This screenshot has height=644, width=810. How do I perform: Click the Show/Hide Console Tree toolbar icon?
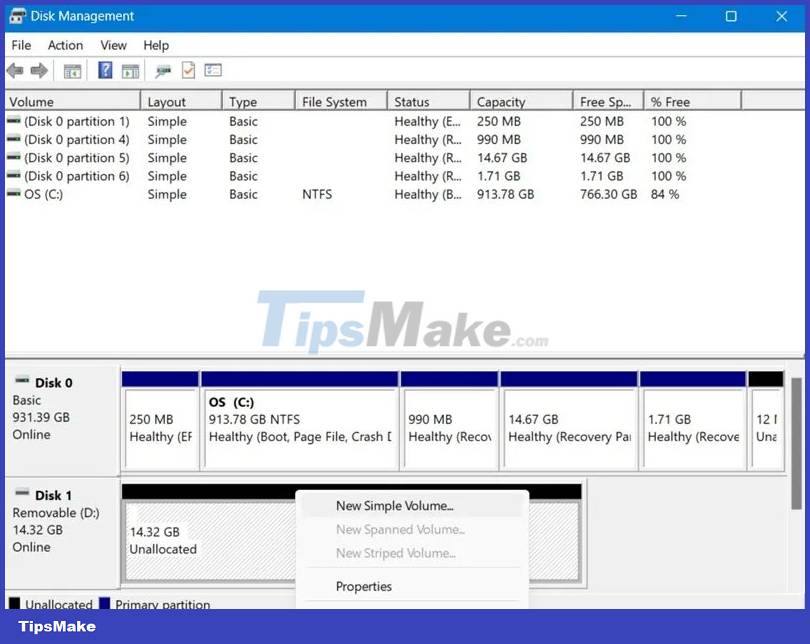coord(72,70)
